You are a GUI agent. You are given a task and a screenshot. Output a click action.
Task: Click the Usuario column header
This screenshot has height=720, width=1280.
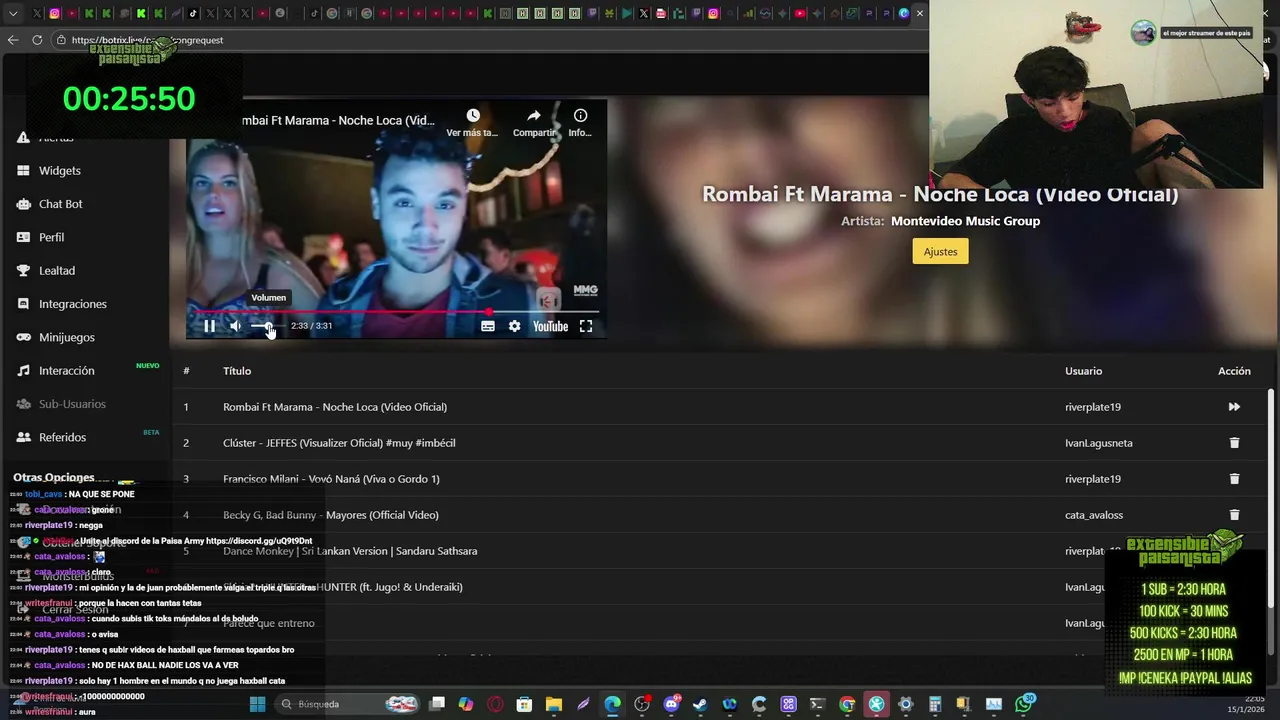[x=1083, y=371]
